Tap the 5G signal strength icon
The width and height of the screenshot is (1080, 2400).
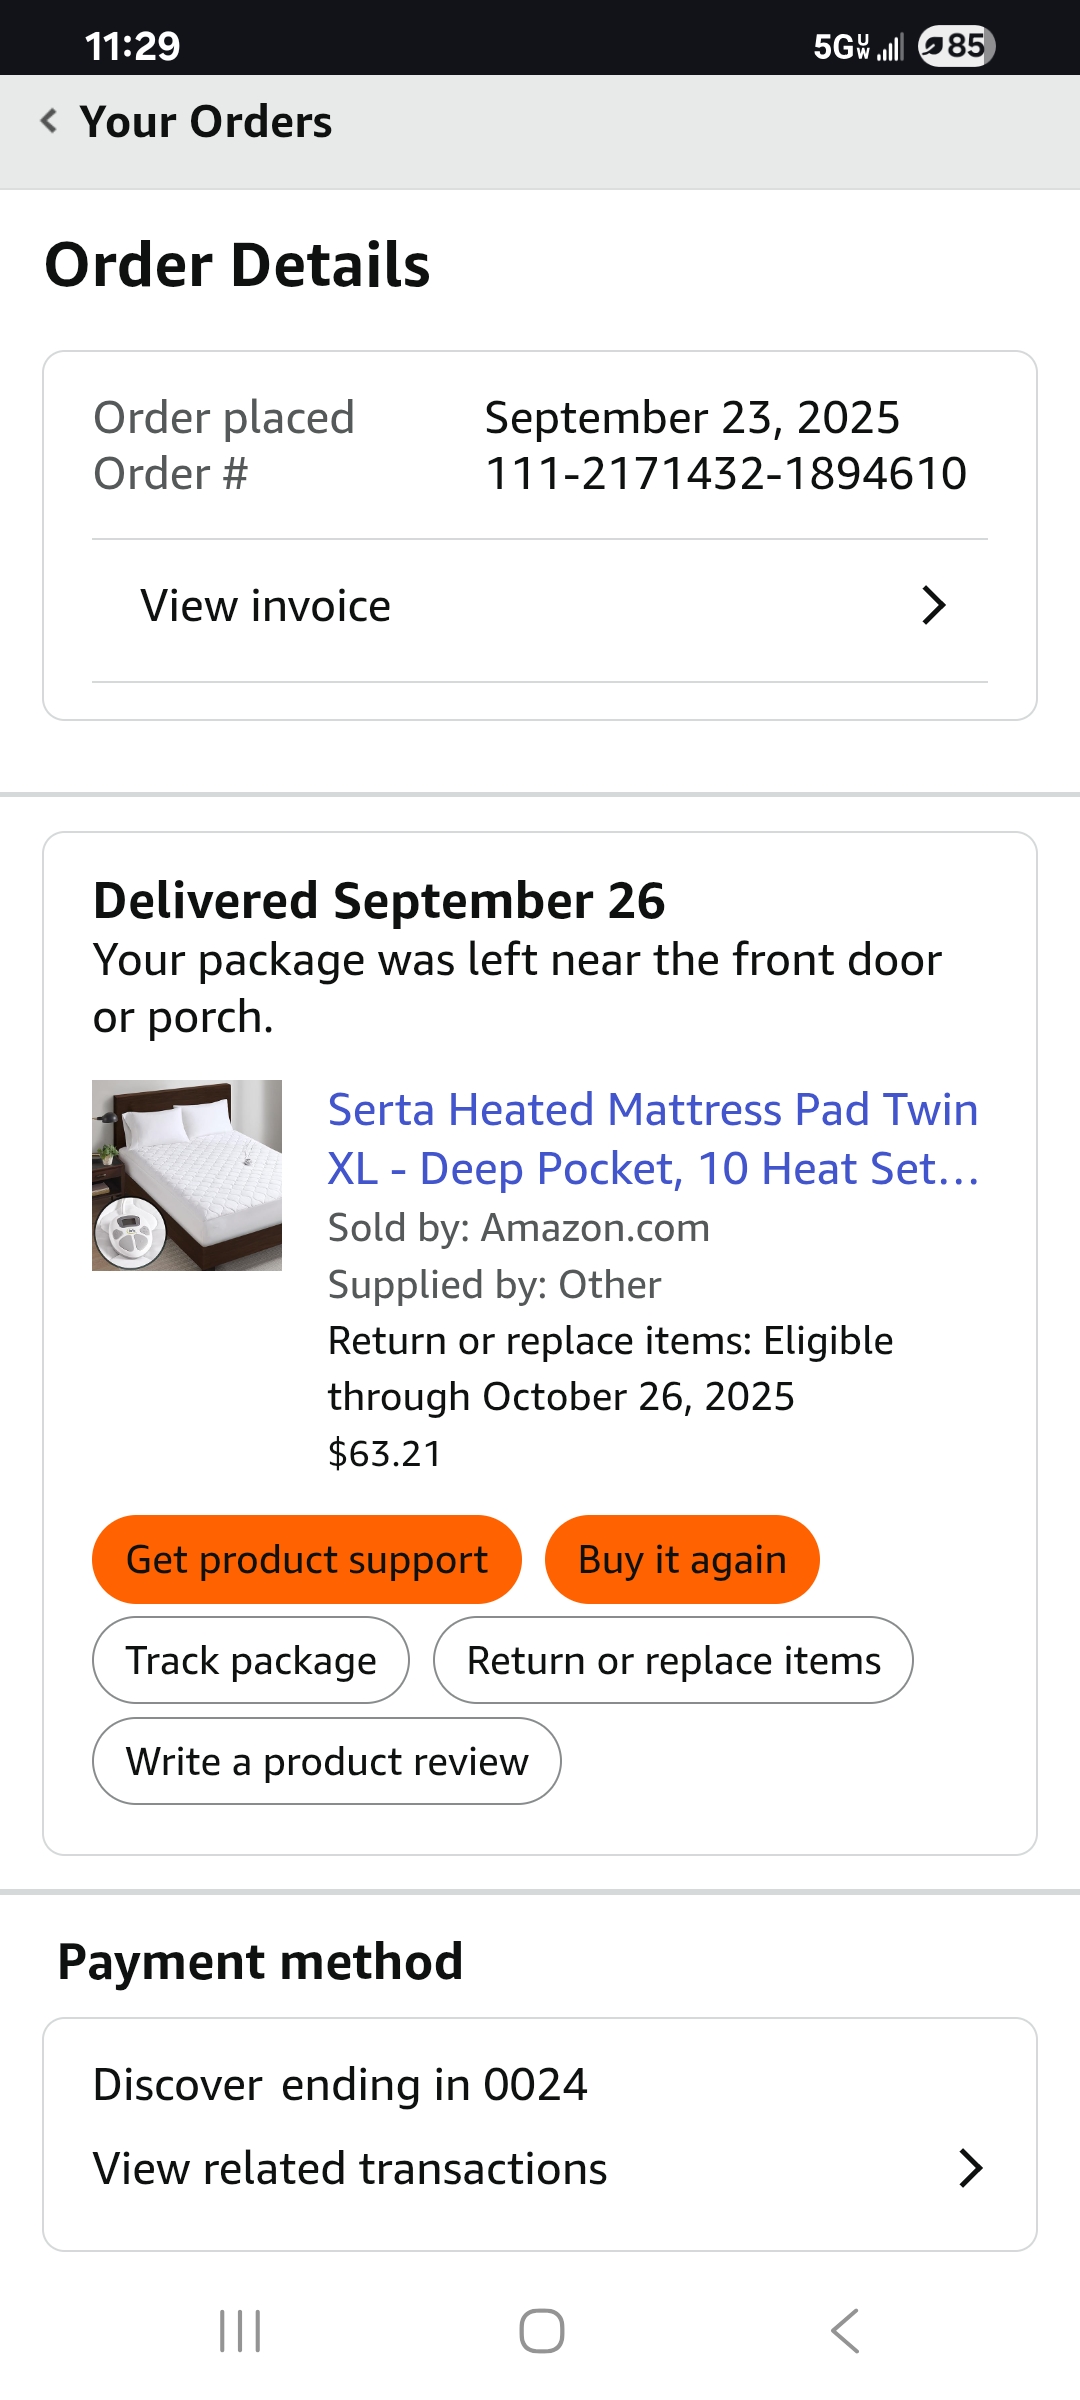tap(859, 46)
